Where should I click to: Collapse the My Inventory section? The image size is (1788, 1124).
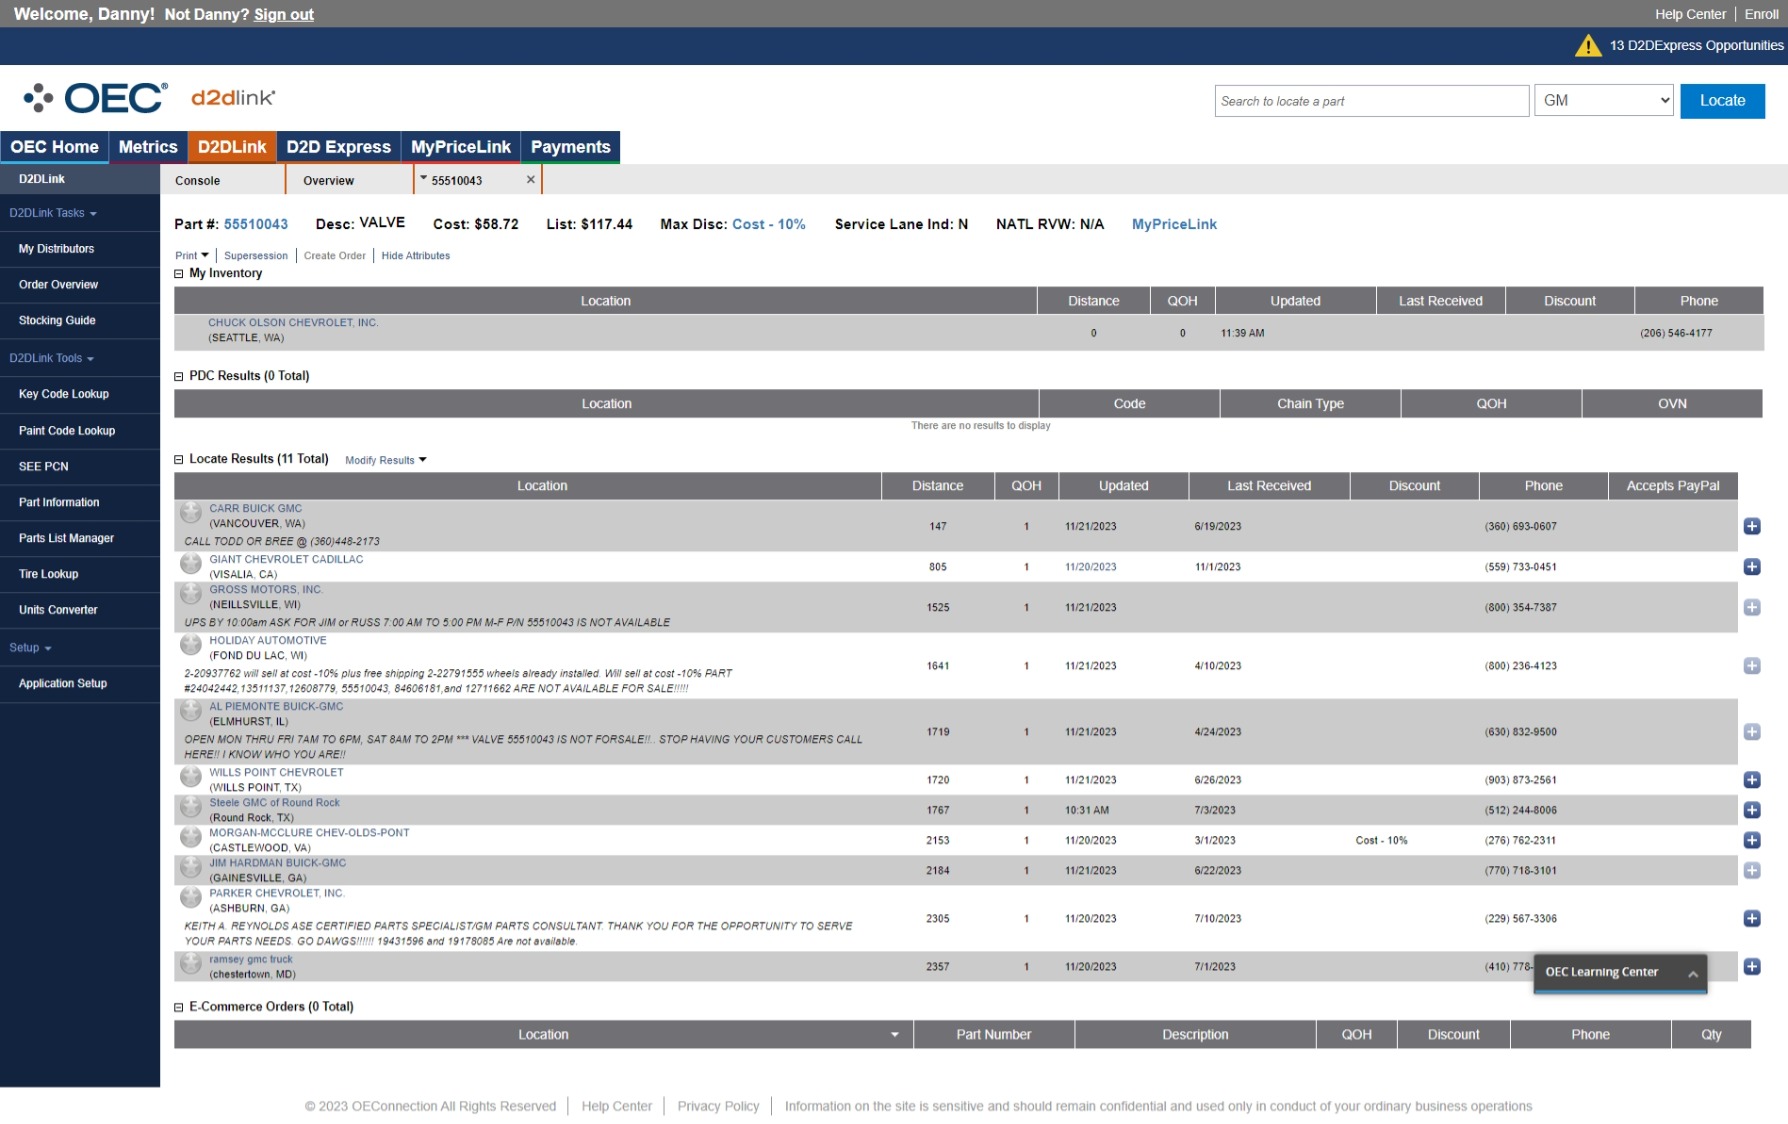point(179,274)
